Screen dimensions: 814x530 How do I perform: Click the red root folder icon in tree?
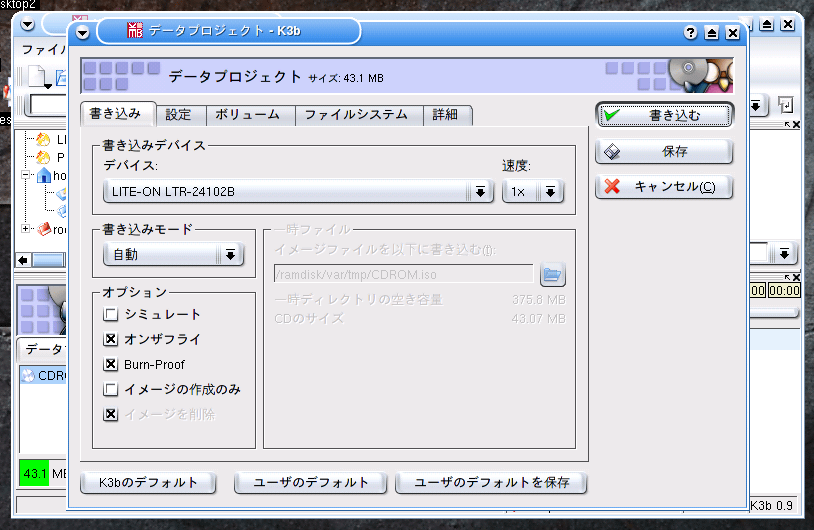tap(44, 229)
